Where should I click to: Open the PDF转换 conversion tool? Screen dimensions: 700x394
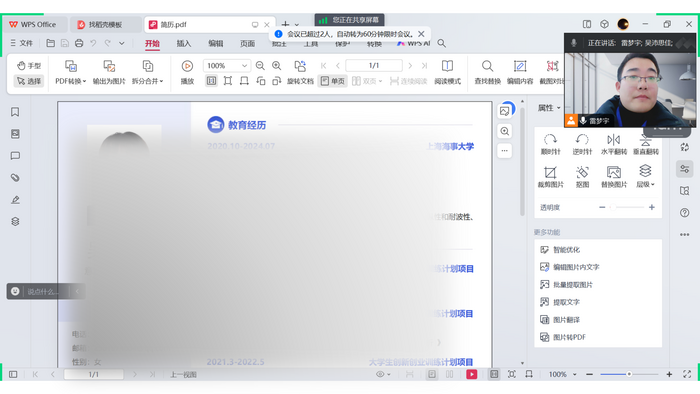pos(71,72)
